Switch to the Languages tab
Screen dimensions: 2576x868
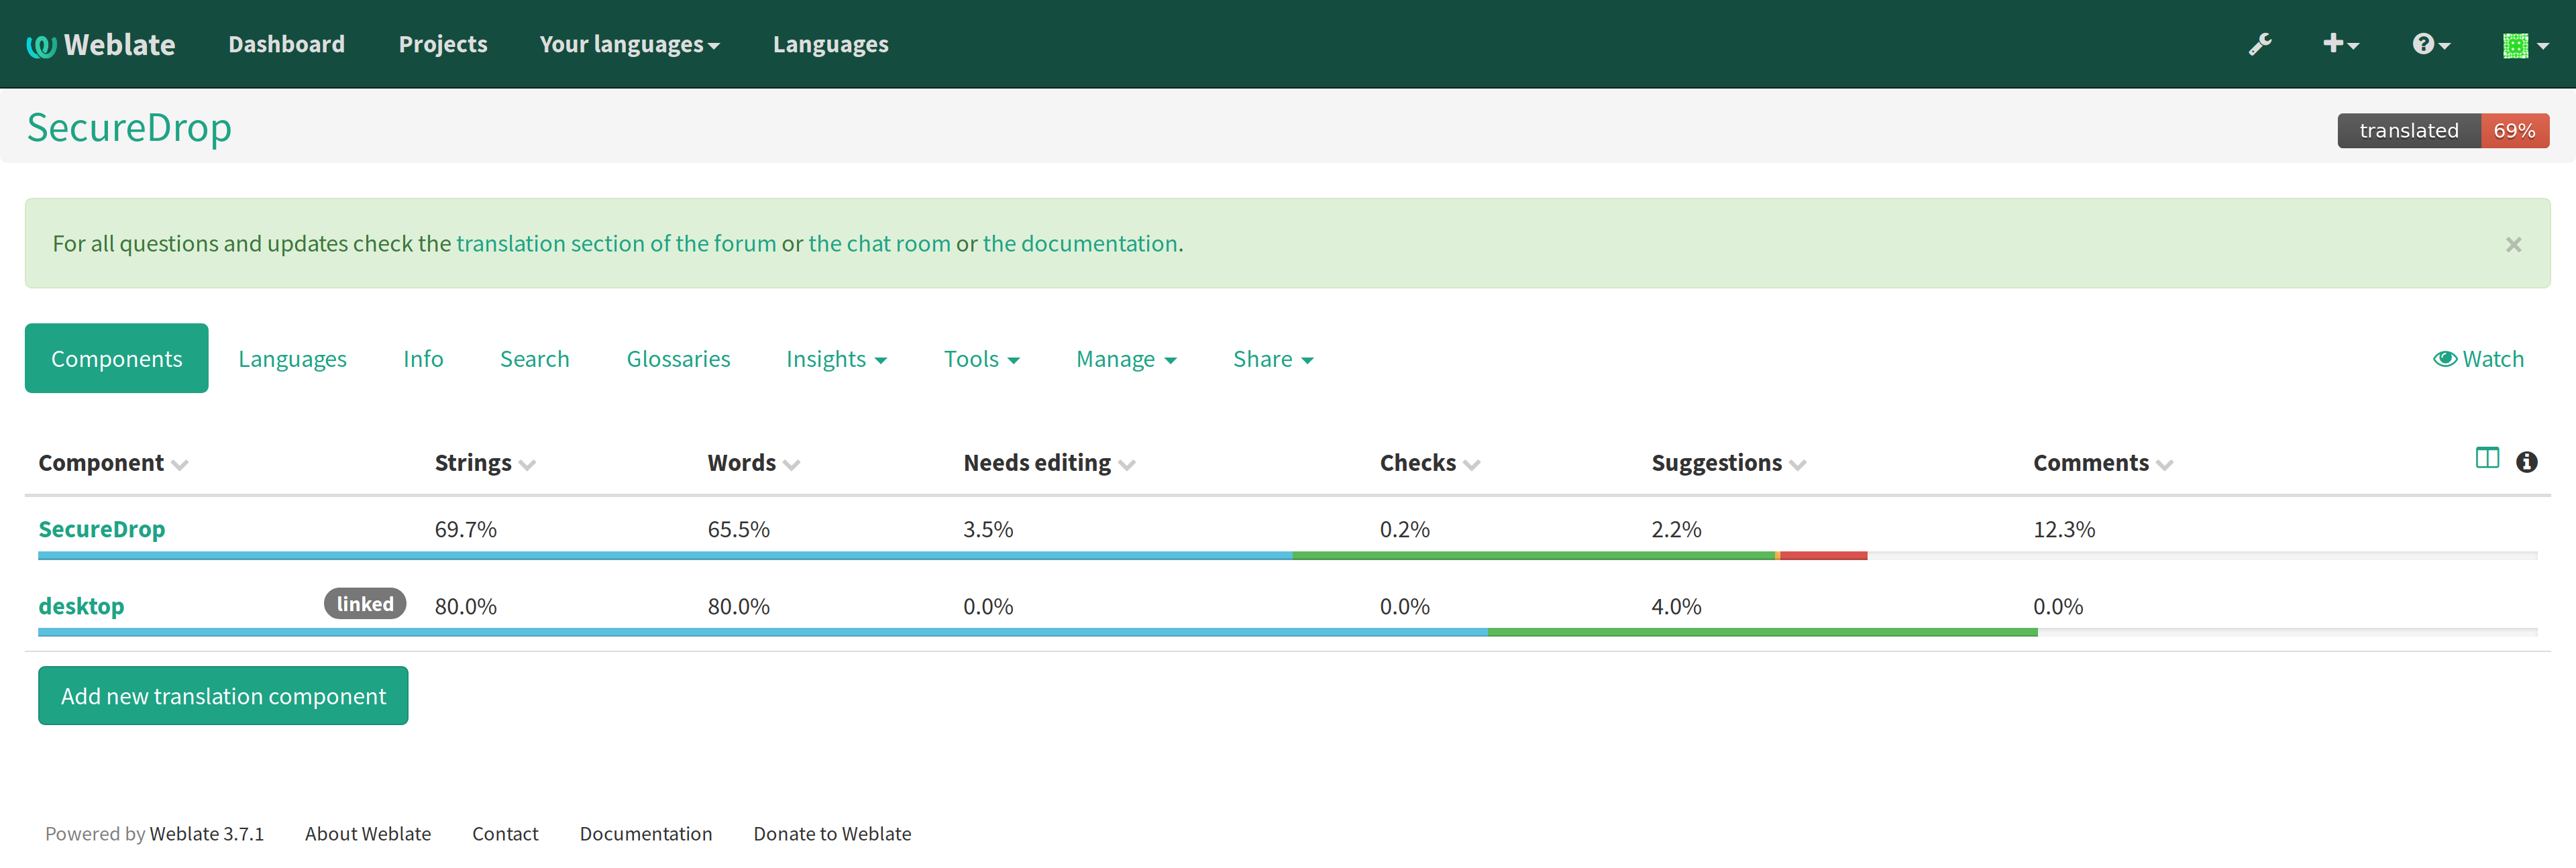click(x=292, y=359)
